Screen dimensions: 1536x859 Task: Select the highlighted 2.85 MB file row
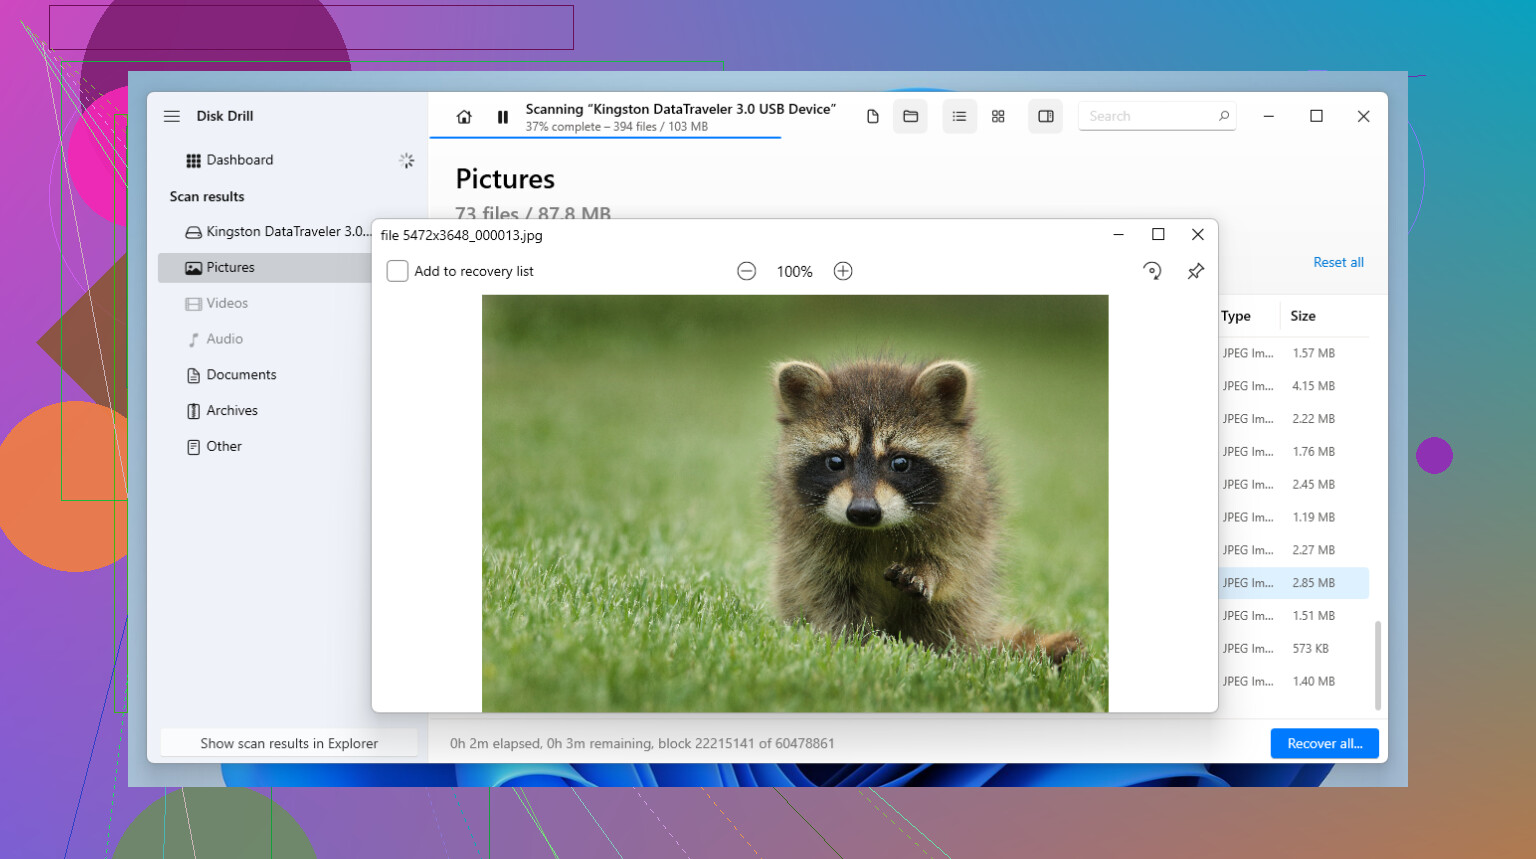[x=1293, y=583]
